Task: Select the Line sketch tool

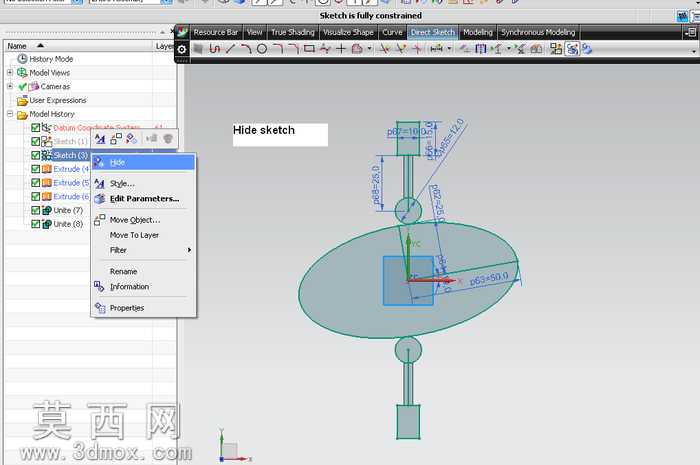Action: (230, 49)
